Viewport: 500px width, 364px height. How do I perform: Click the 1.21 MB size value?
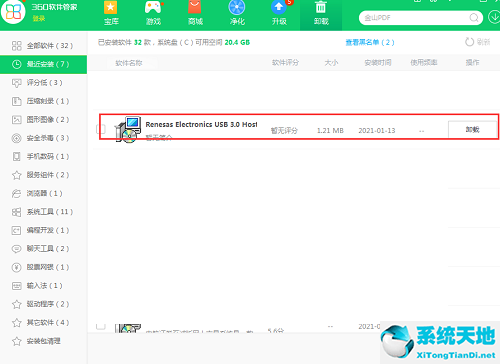click(330, 130)
